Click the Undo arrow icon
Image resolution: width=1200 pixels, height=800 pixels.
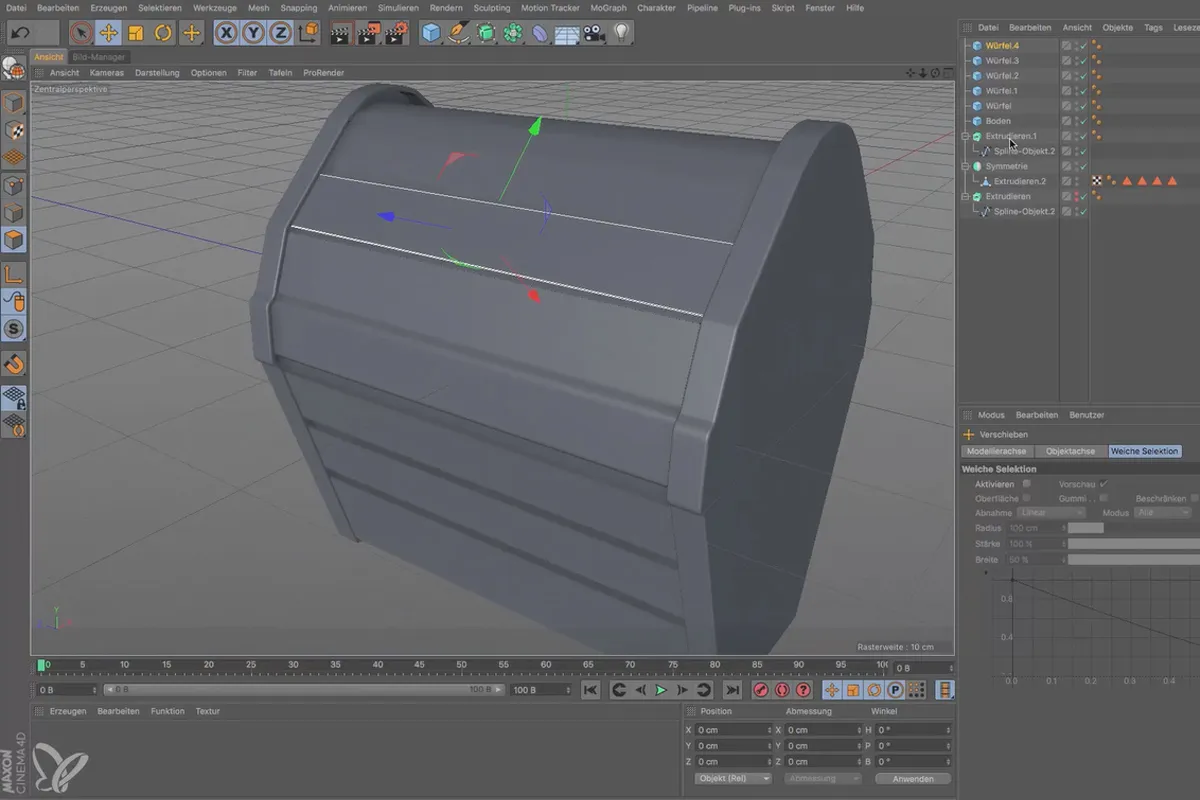tap(18, 33)
